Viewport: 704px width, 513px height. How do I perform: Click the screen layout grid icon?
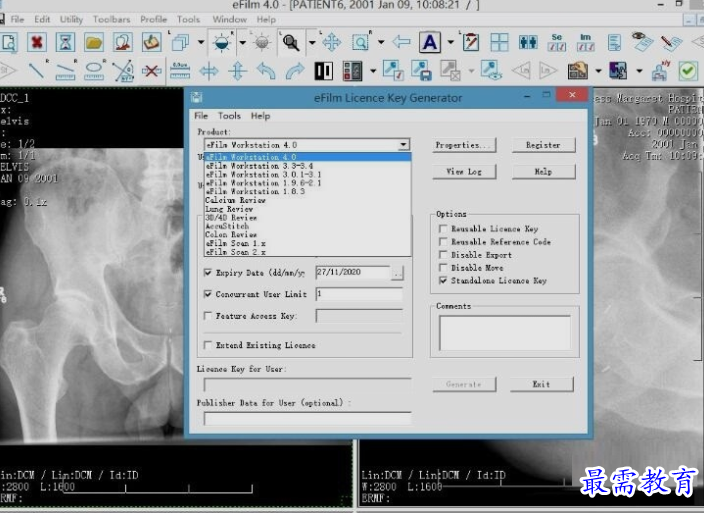(x=499, y=43)
